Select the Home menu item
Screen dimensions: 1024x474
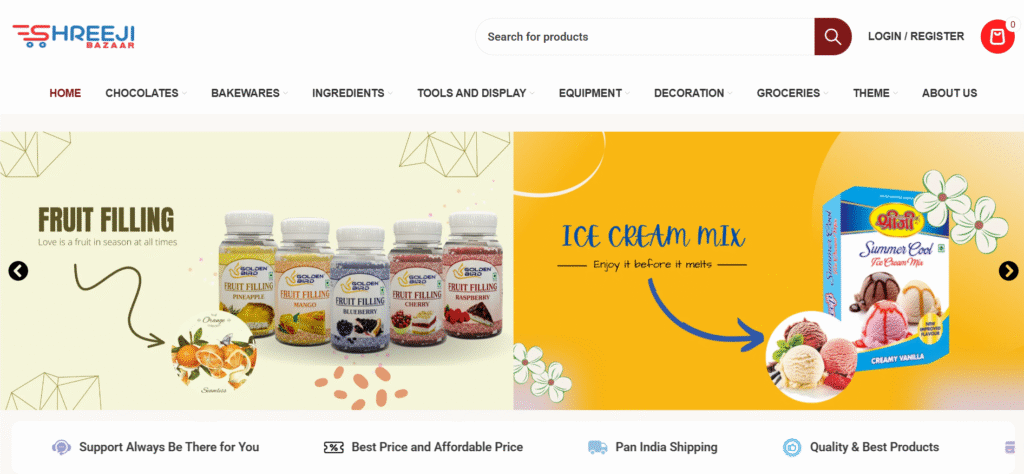[x=65, y=93]
